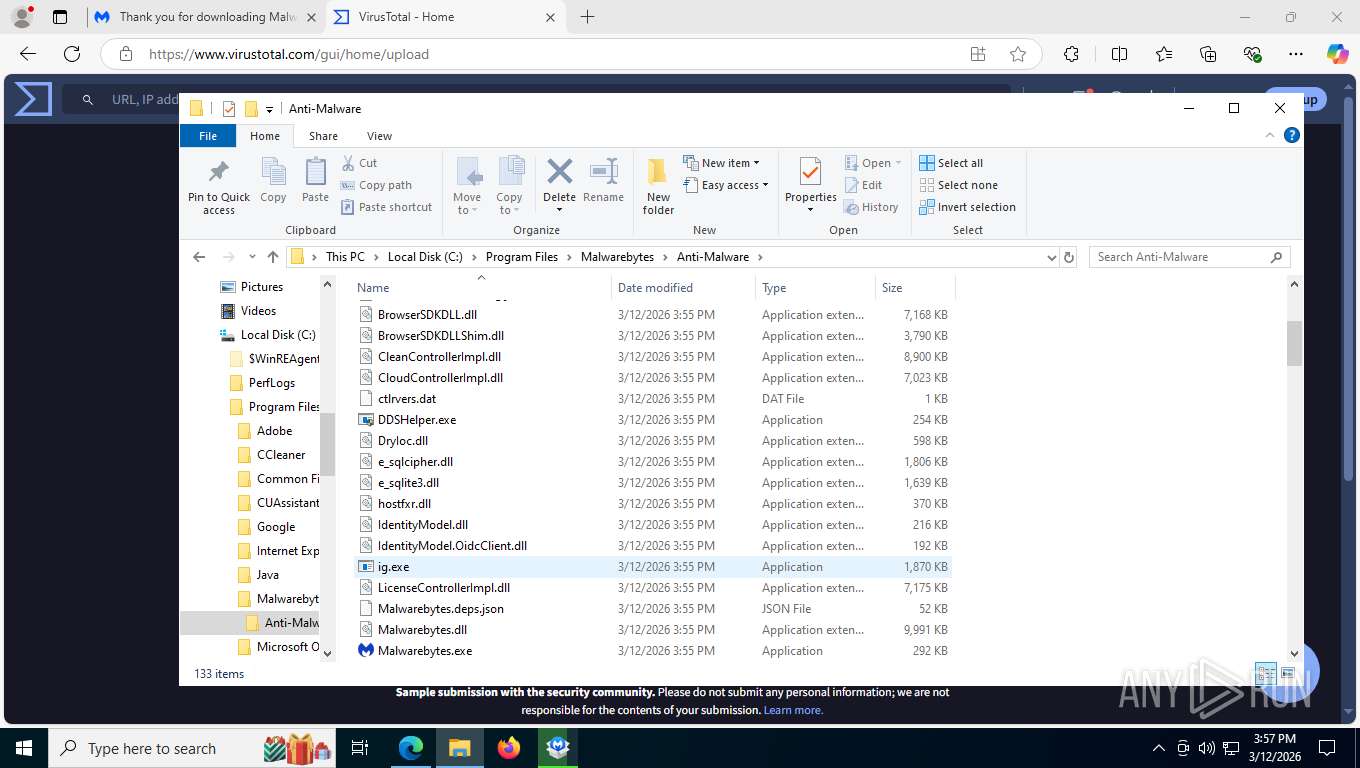Screen dimensions: 1360x768
Task: Expand Easy access dropdown
Action: coord(726,185)
